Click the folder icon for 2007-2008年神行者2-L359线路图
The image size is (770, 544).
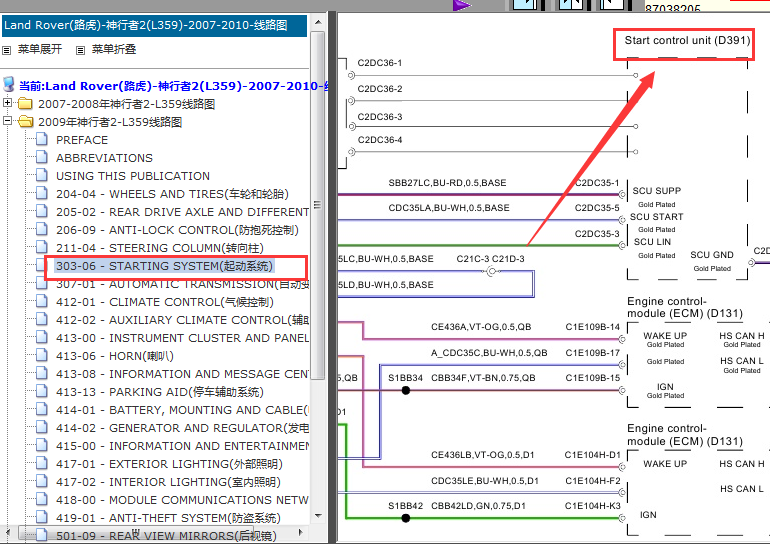(x=25, y=104)
